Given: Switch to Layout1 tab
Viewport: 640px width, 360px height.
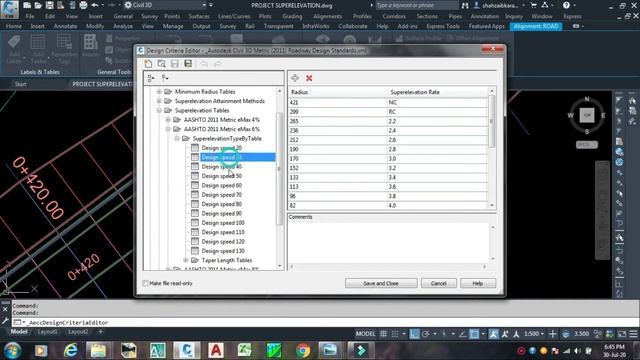Looking at the screenshot, I should coord(47,332).
